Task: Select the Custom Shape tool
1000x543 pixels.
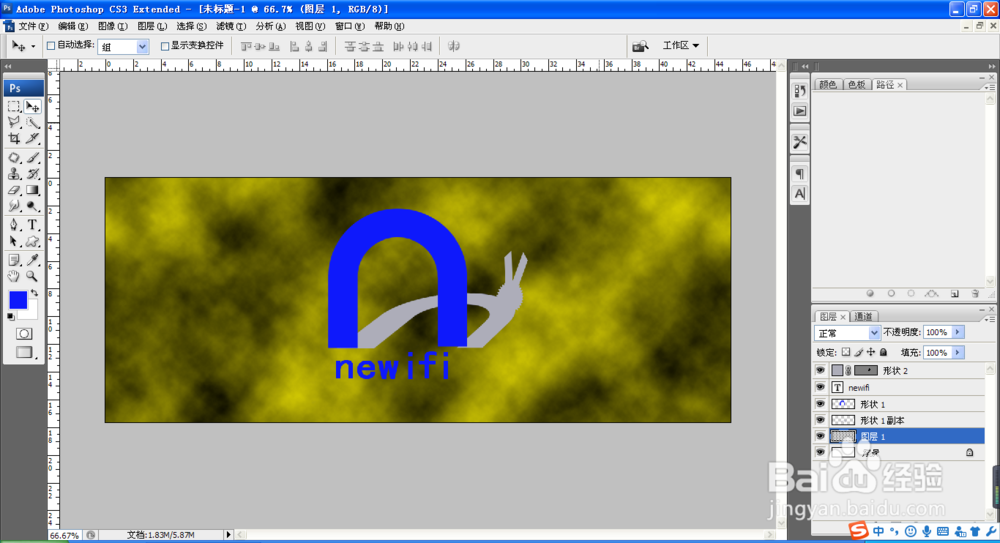Action: pyautogui.click(x=33, y=241)
